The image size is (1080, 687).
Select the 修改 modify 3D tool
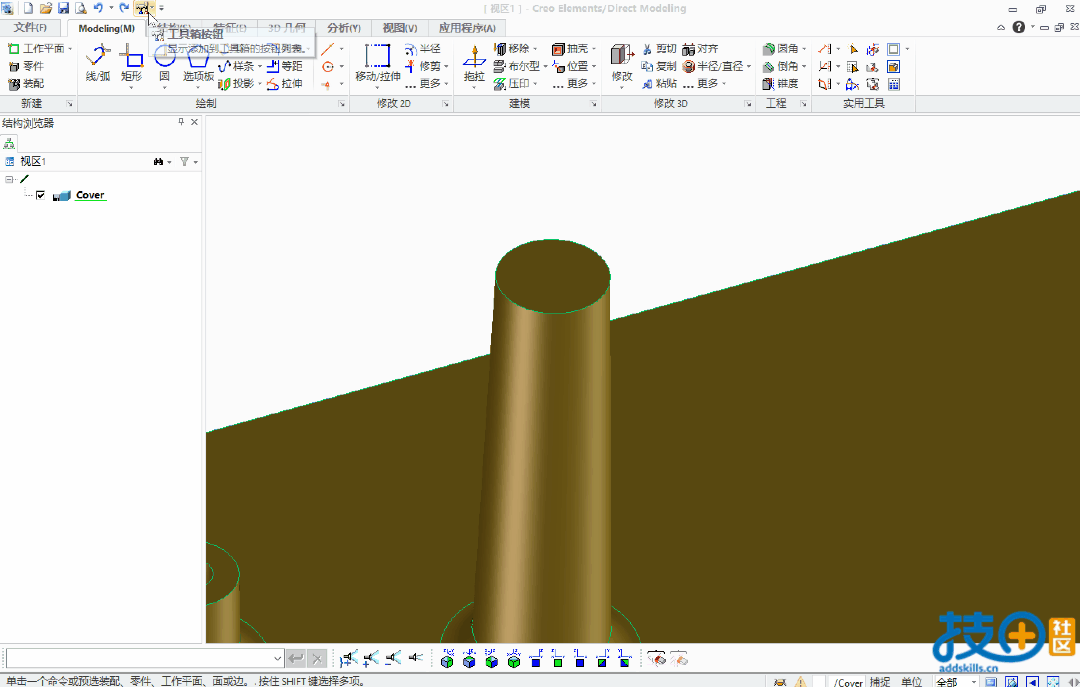(622, 63)
